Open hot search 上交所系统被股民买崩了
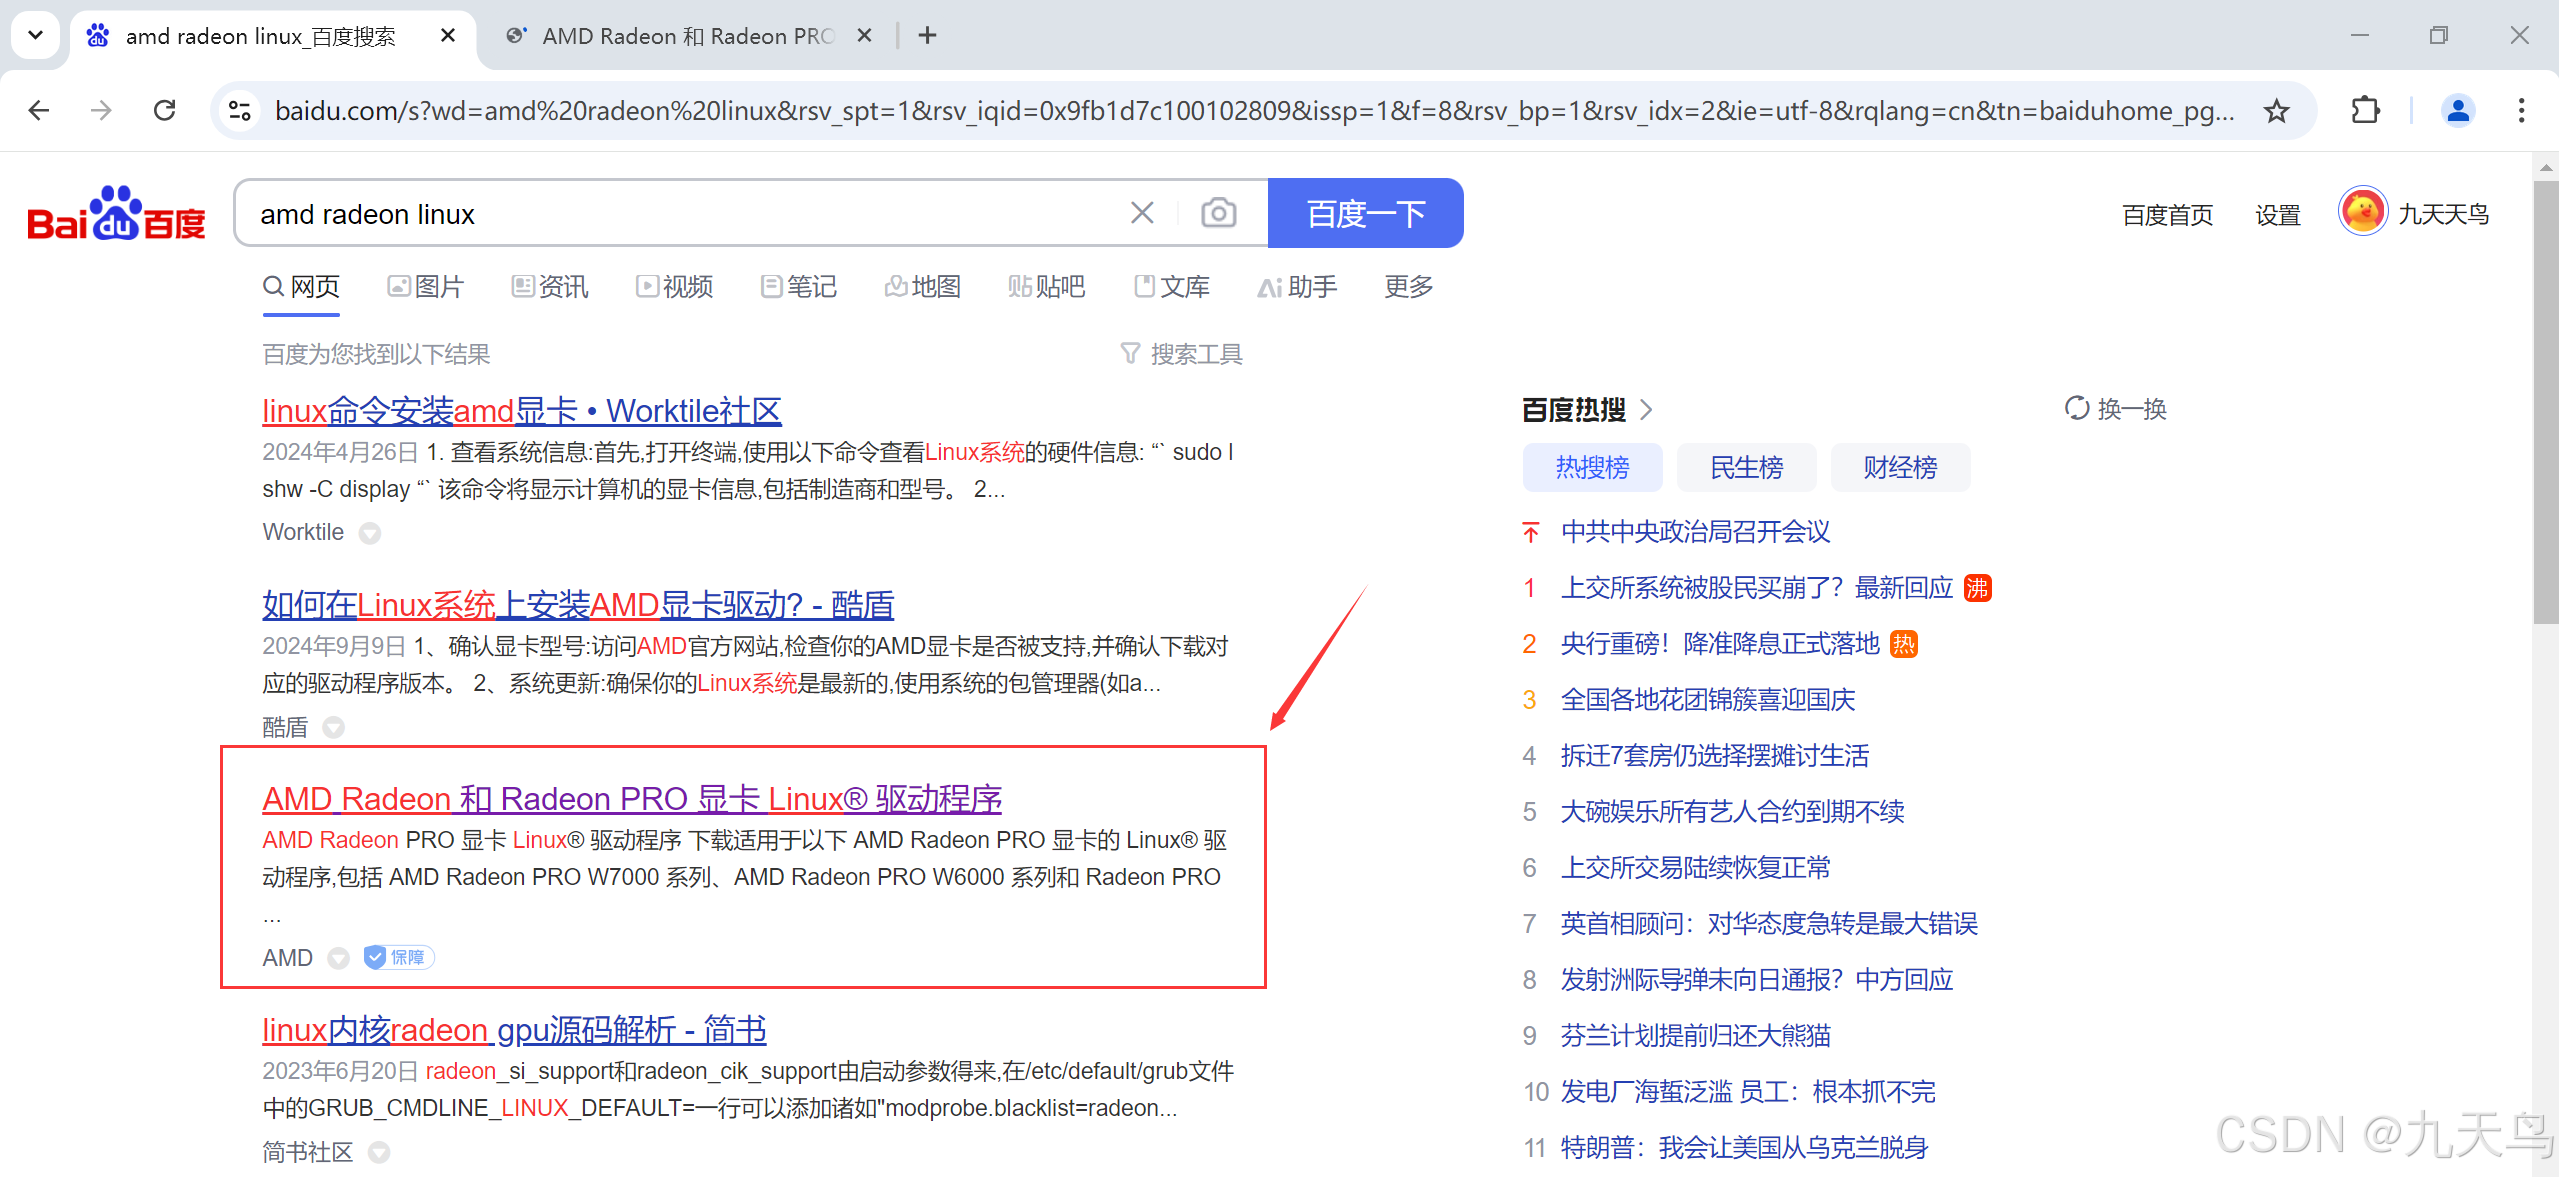2559x1177 pixels. click(x=1756, y=588)
